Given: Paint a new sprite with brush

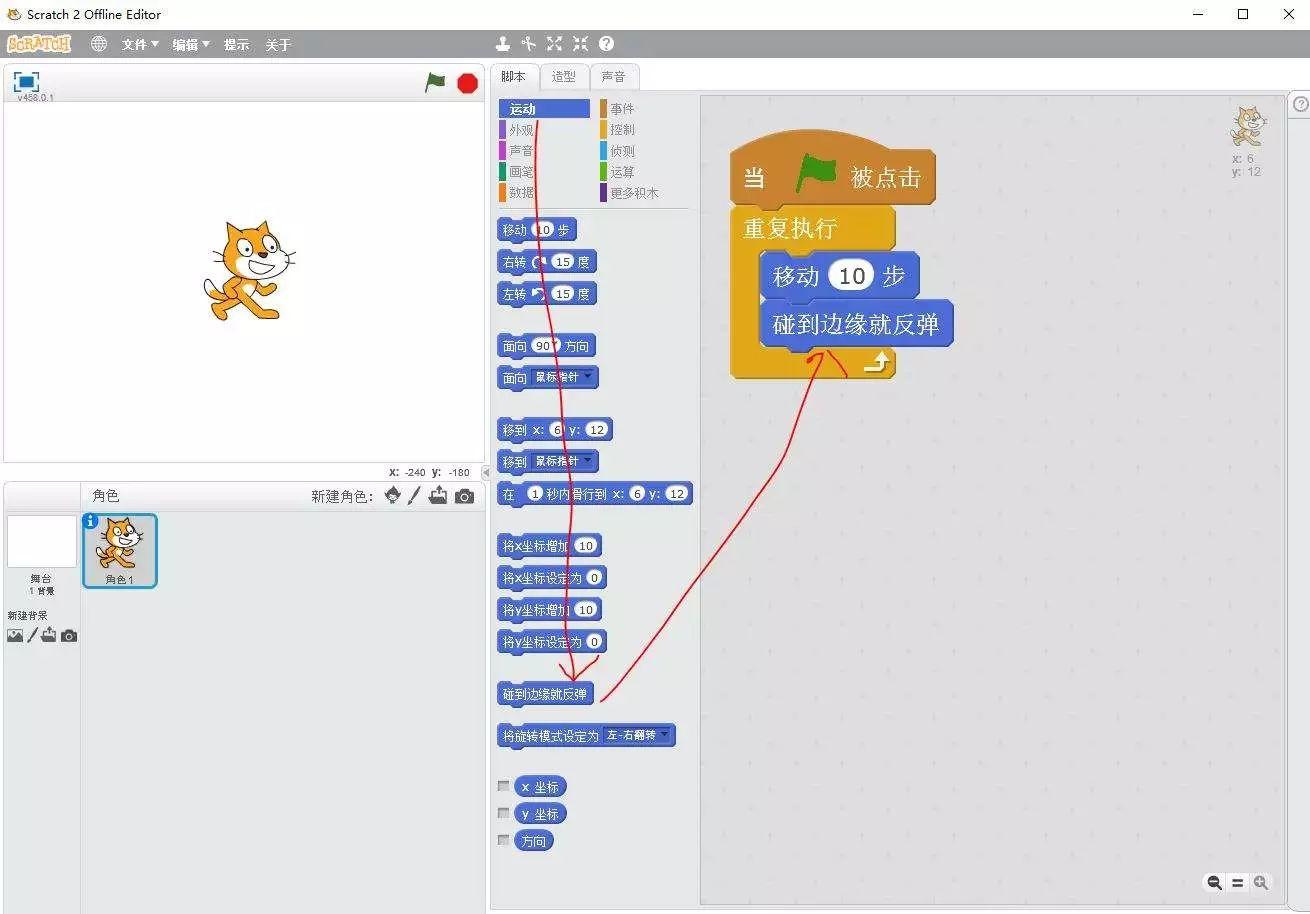Looking at the screenshot, I should click(414, 495).
